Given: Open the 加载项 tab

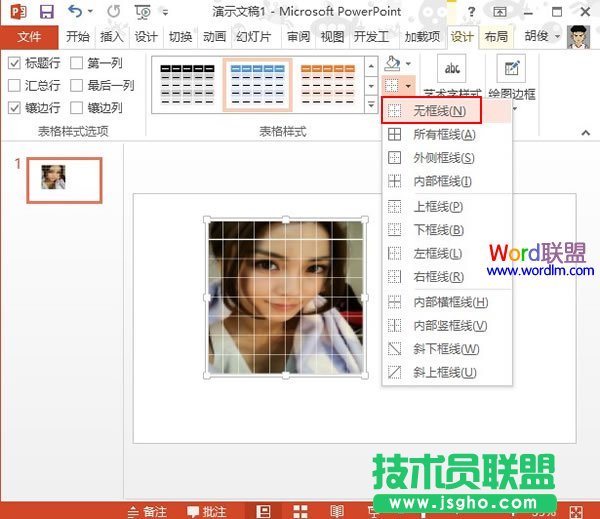Looking at the screenshot, I should tap(422, 37).
